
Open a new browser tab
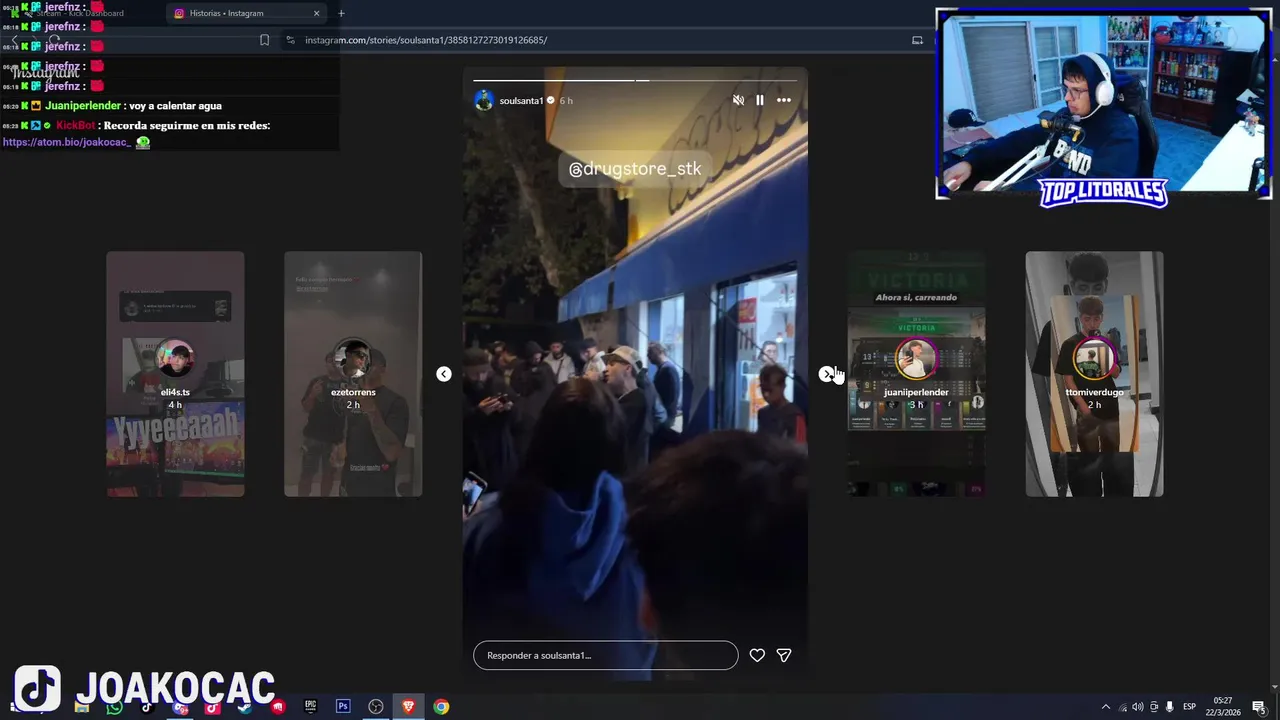tap(341, 13)
